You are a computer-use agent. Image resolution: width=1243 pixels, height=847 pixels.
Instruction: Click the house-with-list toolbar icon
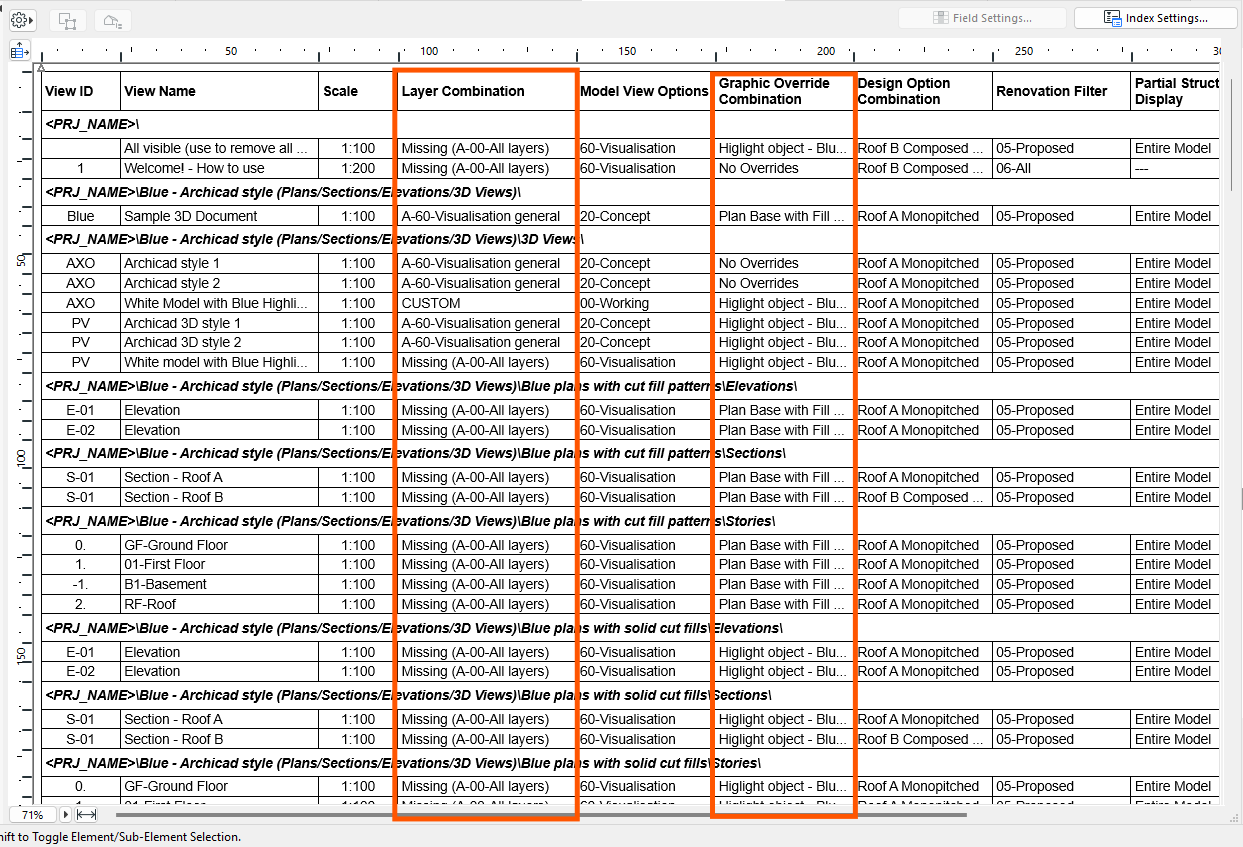112,20
